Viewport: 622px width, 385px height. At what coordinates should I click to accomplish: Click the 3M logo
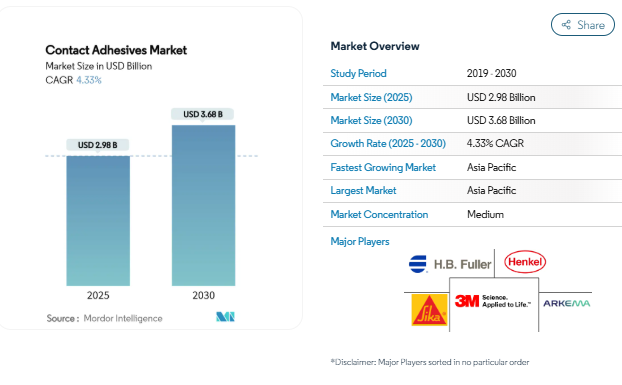(492, 301)
